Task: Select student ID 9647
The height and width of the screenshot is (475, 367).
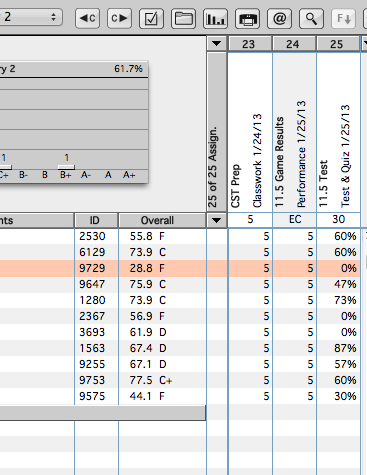Action: pos(92,284)
